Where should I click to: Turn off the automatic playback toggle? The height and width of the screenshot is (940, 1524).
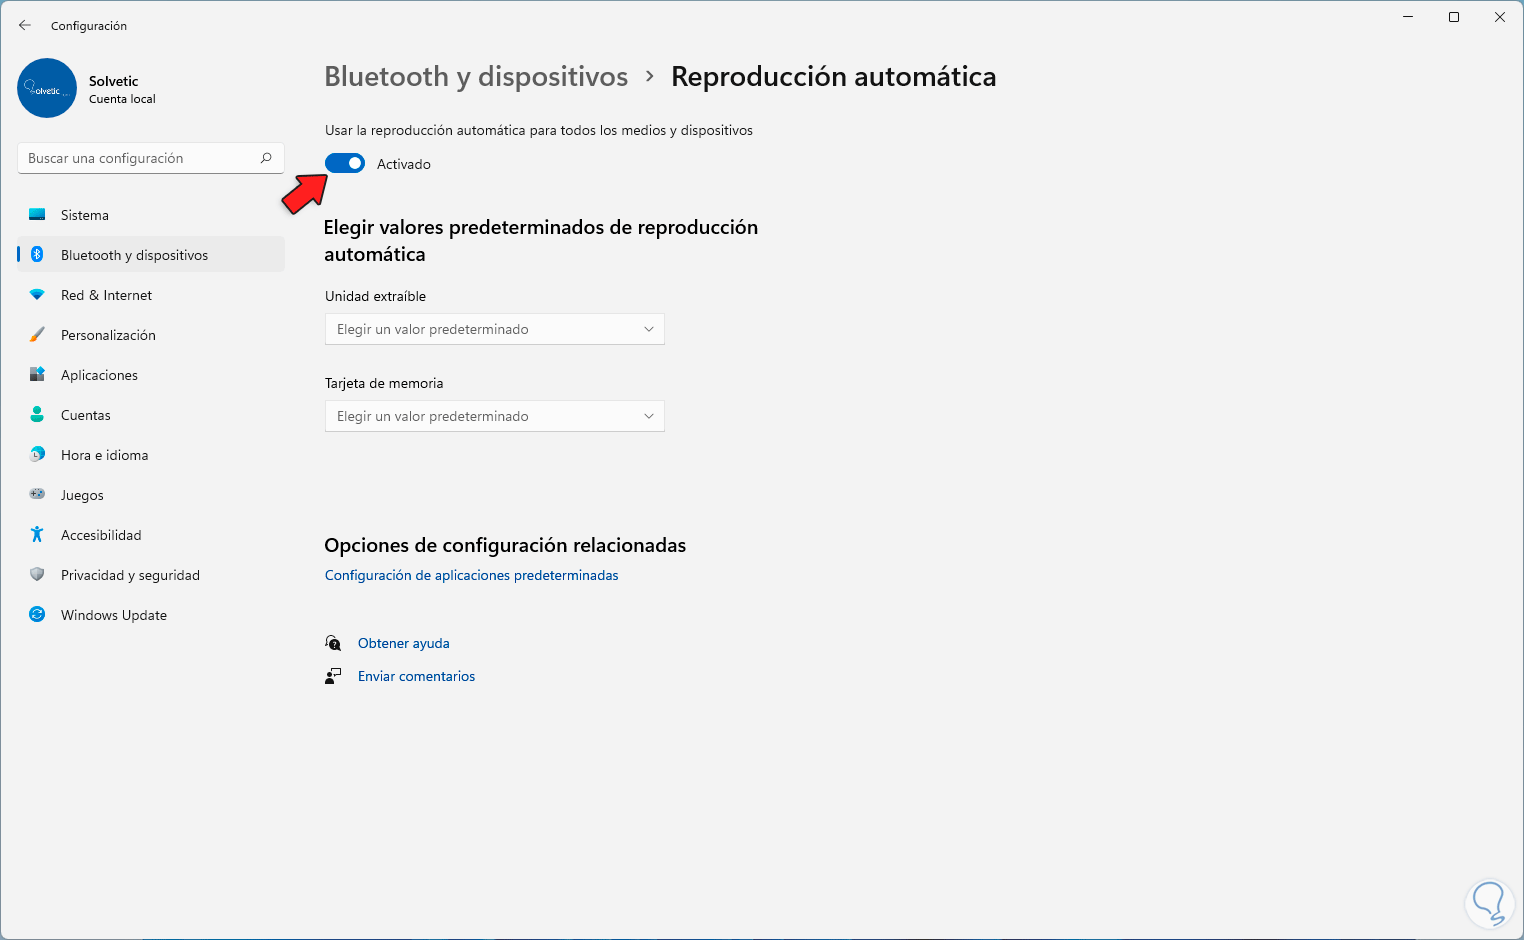tap(345, 164)
